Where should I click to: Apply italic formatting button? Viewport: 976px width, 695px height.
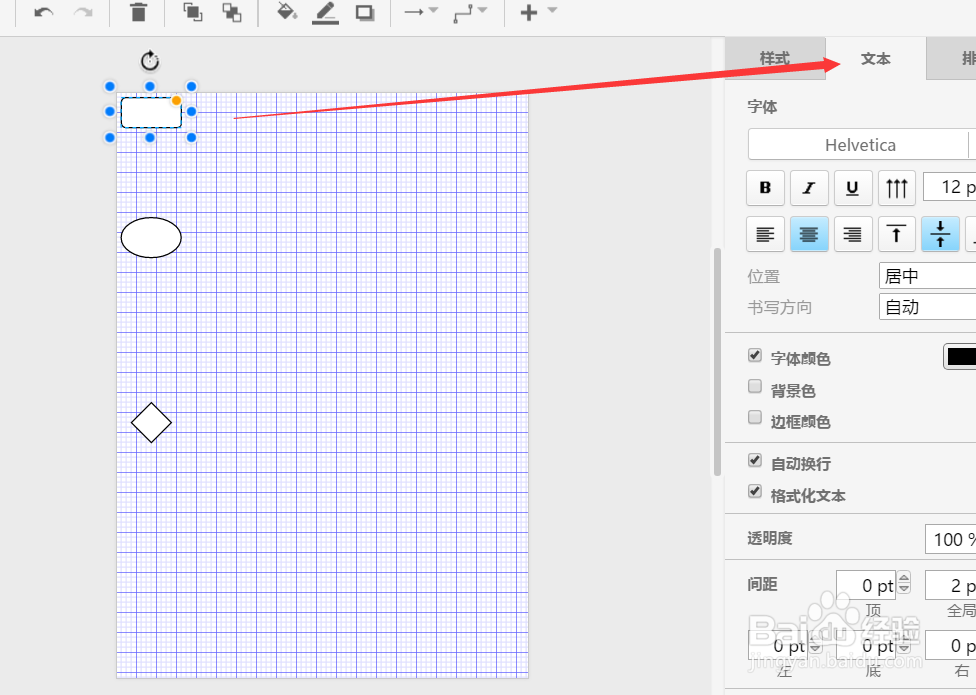pos(809,187)
